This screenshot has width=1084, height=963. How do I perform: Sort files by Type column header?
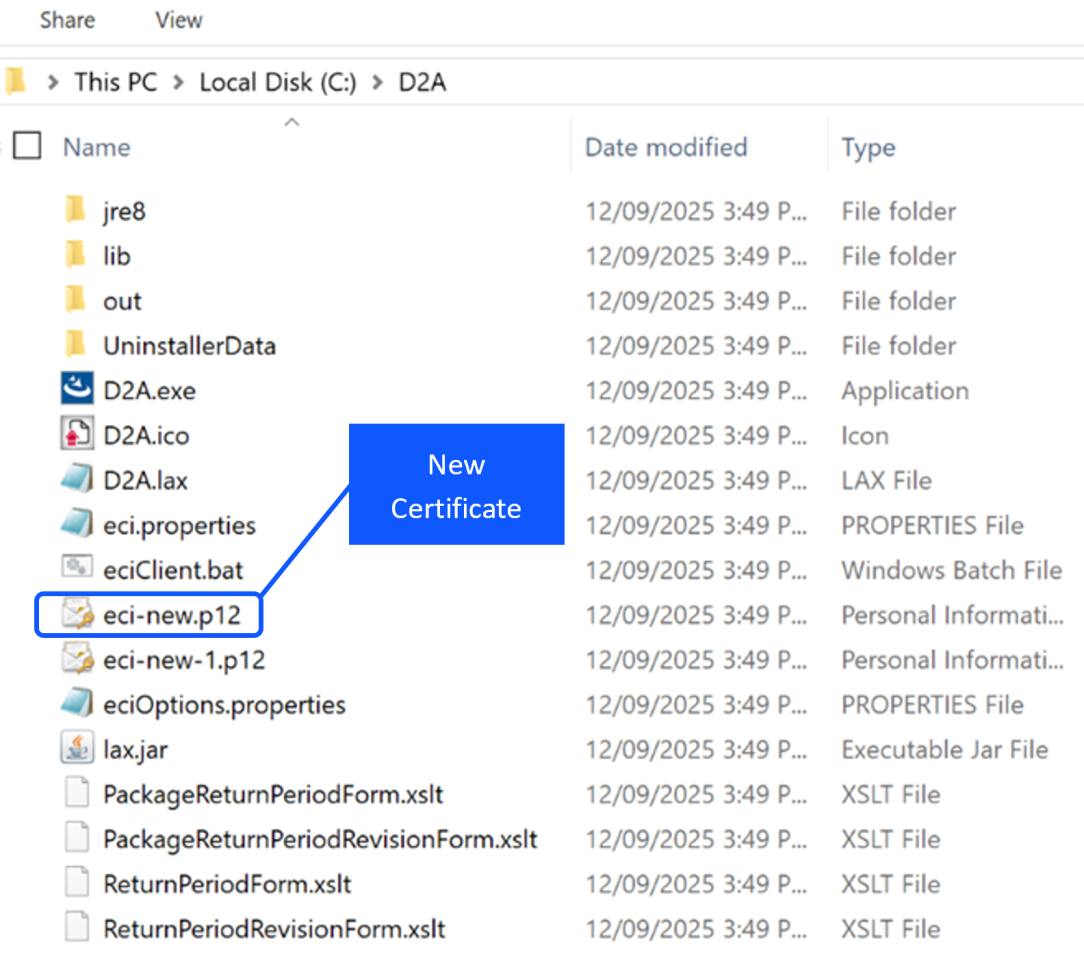click(868, 148)
